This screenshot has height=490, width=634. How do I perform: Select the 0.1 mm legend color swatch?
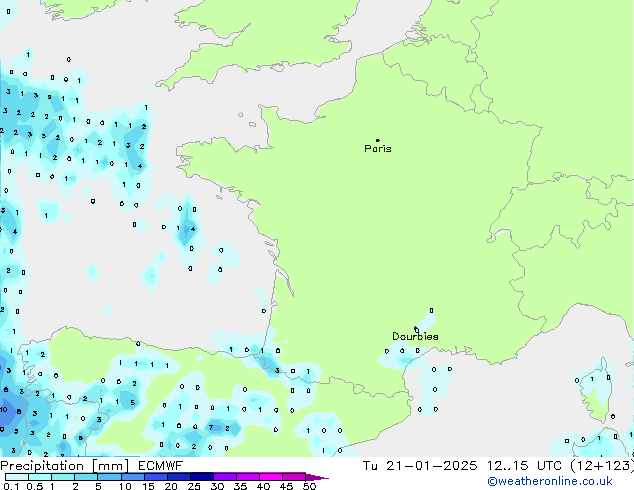coord(14,477)
